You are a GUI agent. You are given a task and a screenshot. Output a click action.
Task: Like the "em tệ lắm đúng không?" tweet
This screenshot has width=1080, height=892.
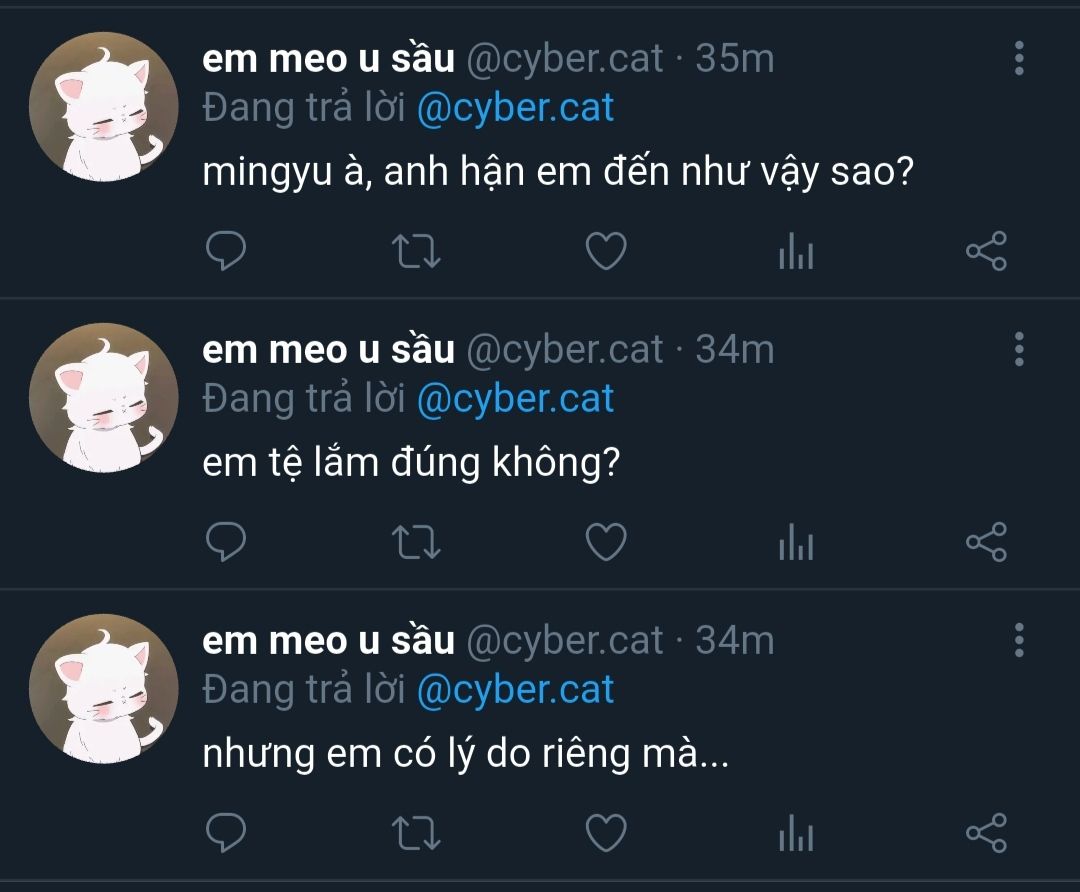tap(605, 542)
